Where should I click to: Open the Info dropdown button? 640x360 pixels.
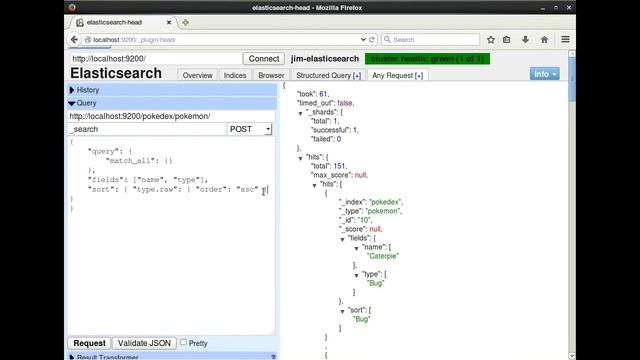[544, 74]
